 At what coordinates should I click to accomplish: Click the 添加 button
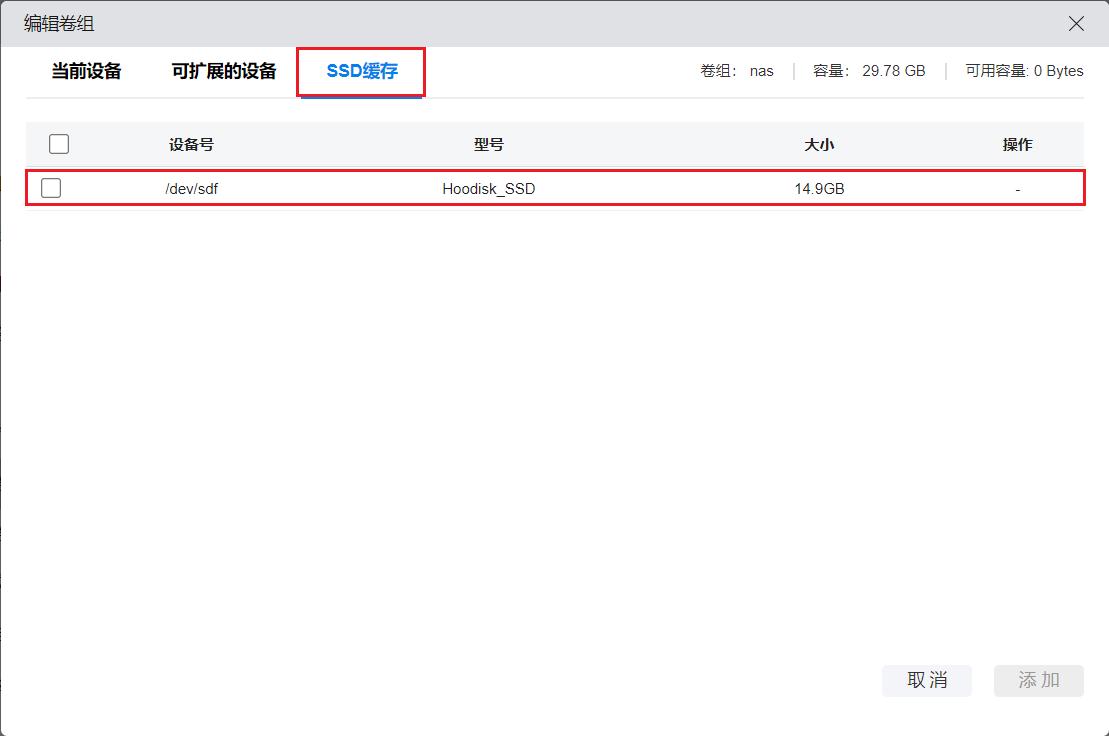(x=1038, y=680)
